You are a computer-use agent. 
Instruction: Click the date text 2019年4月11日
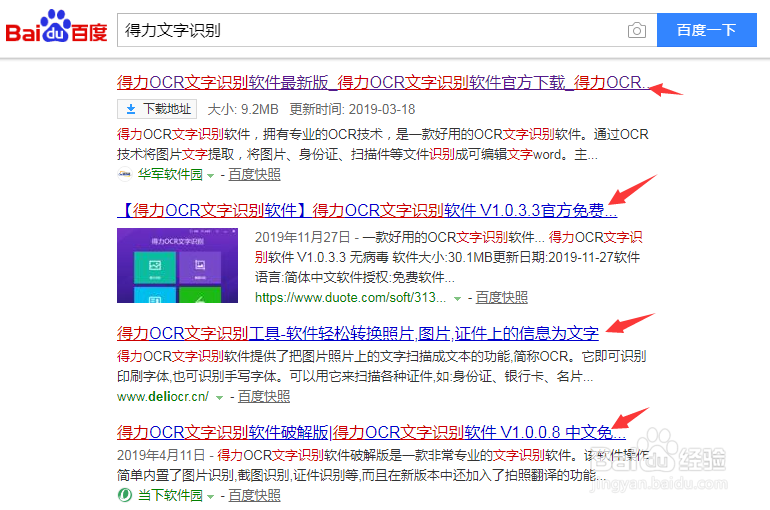[x=161, y=455]
